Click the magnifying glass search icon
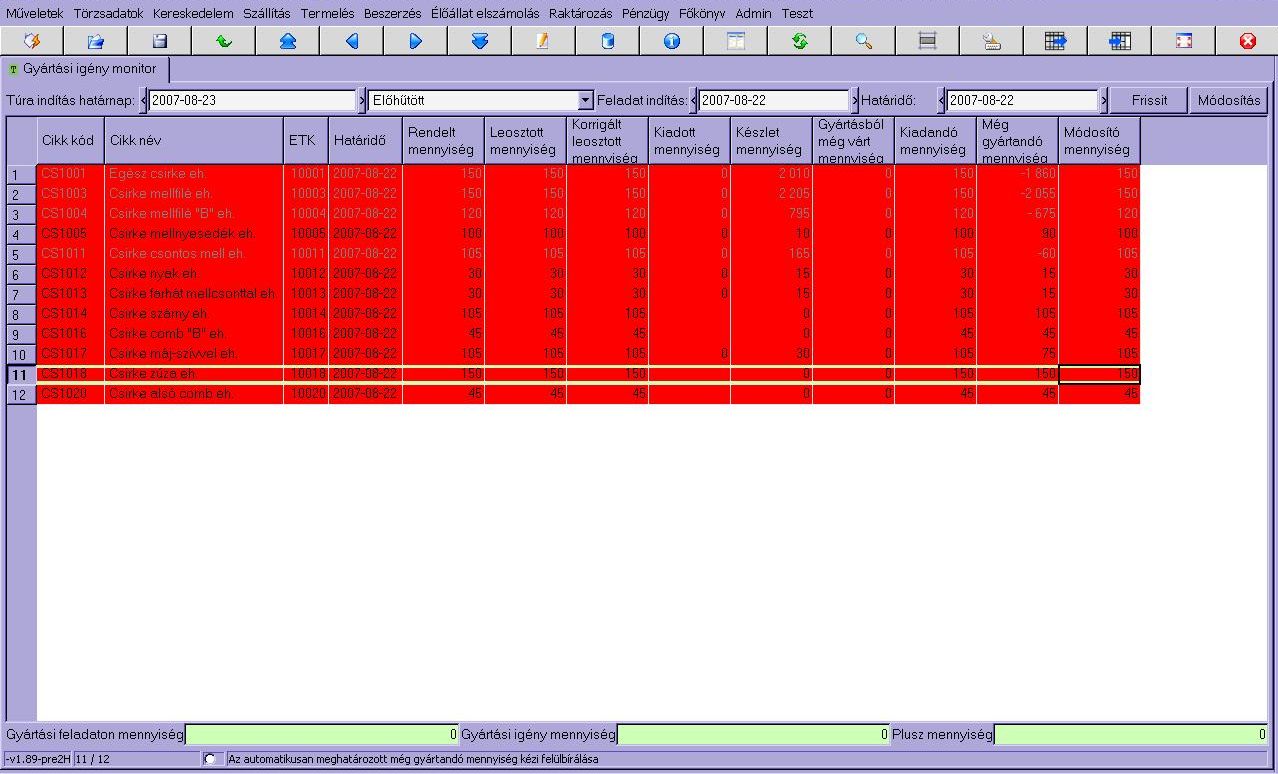Screen dimensions: 1278x774 [x=863, y=41]
